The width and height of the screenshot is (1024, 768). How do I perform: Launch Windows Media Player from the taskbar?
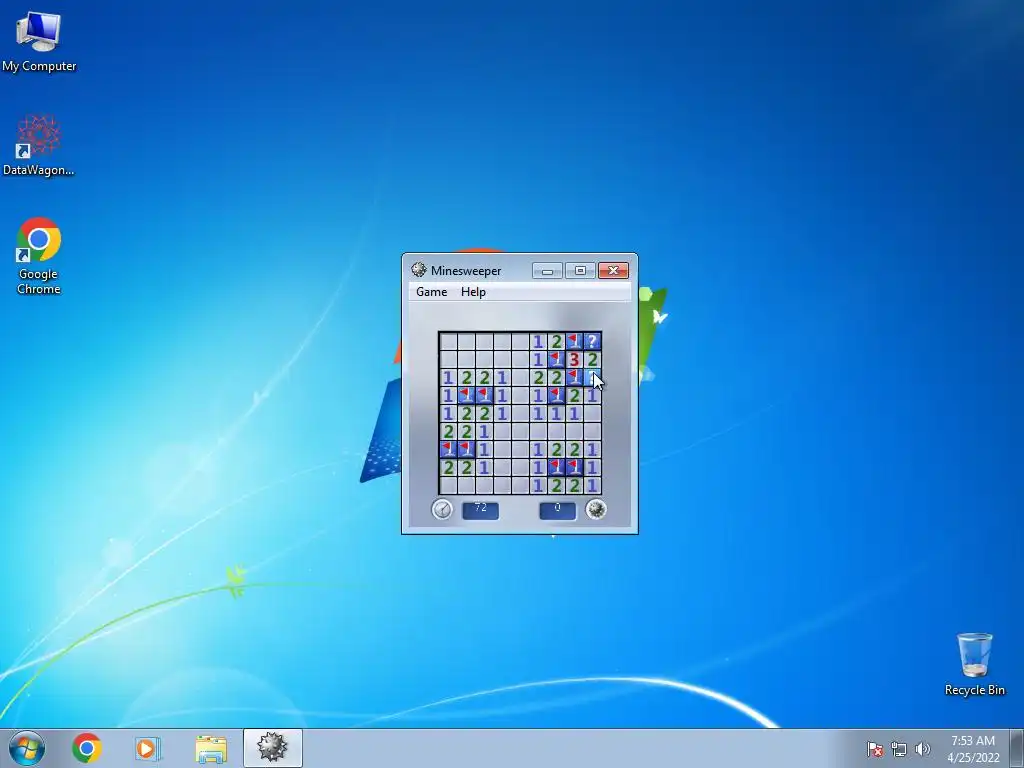148,748
